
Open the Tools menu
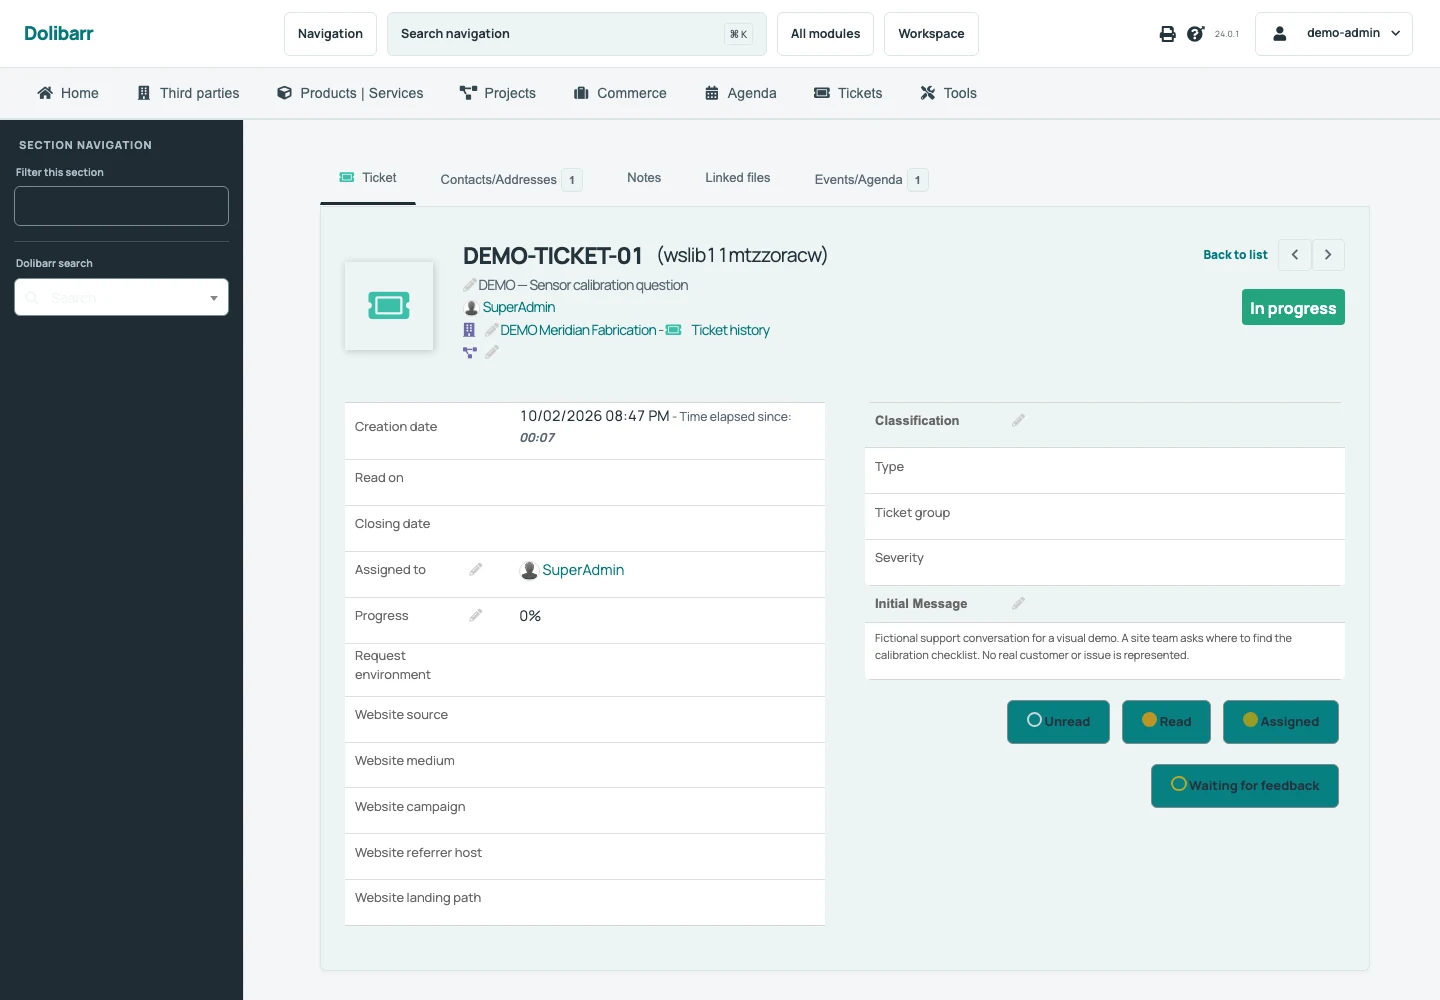click(949, 93)
